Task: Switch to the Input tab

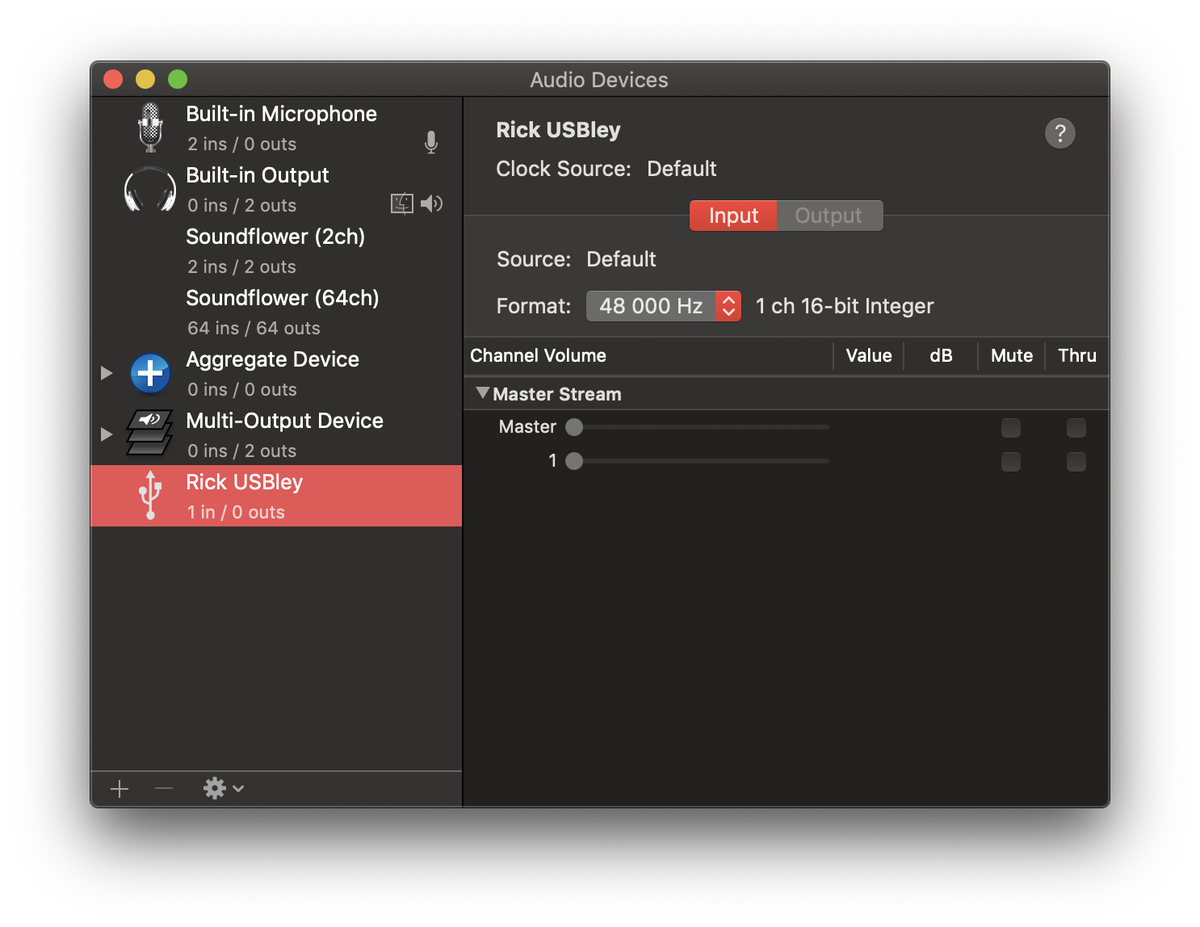Action: pos(733,216)
